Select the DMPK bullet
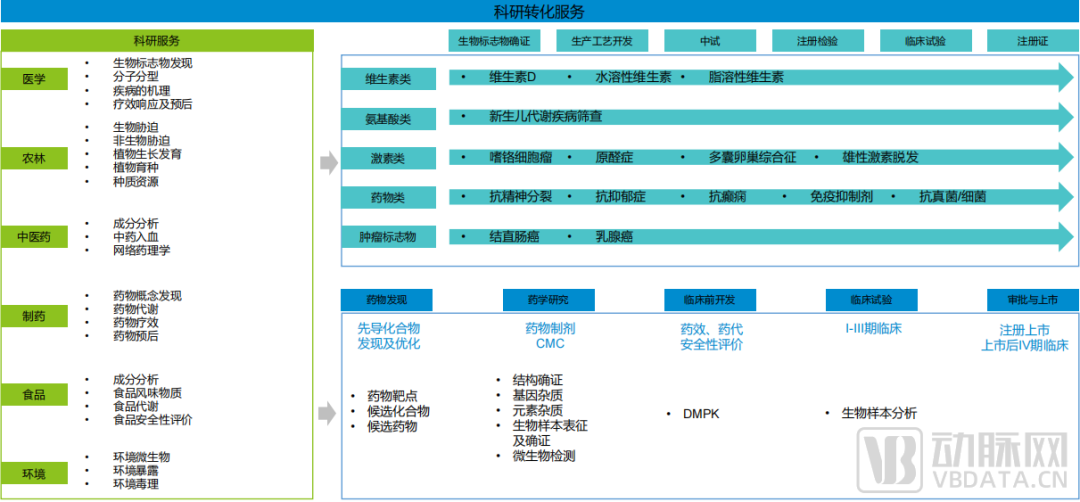Image resolution: width=1080 pixels, height=502 pixels. 701,413
